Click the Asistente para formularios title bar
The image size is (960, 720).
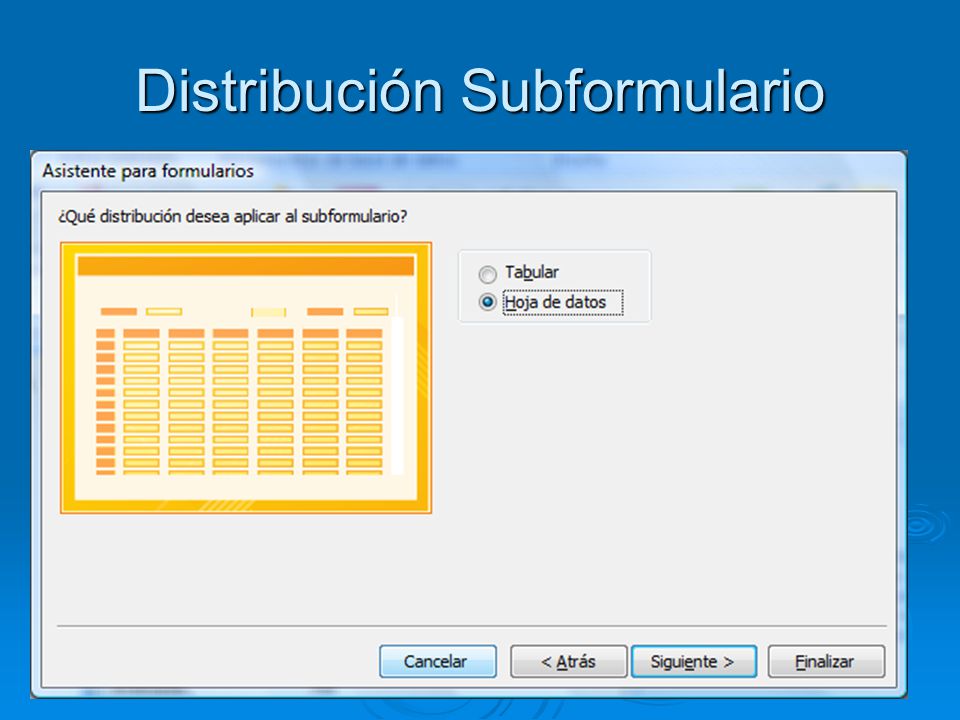(x=468, y=171)
